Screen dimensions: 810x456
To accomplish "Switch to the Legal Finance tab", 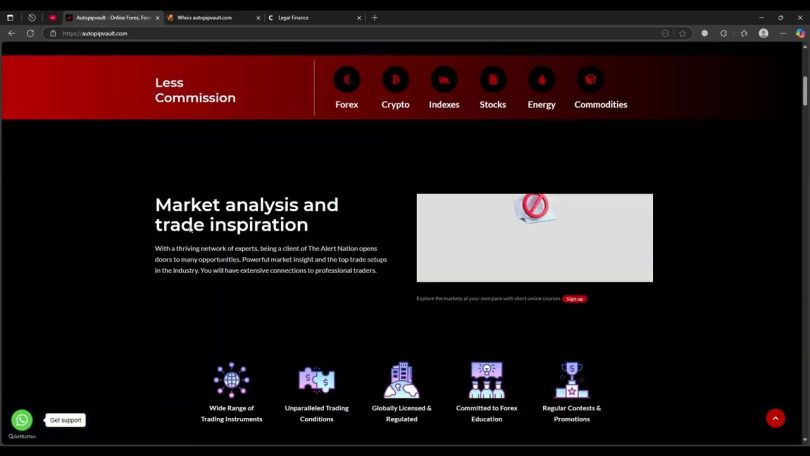I will pos(314,18).
